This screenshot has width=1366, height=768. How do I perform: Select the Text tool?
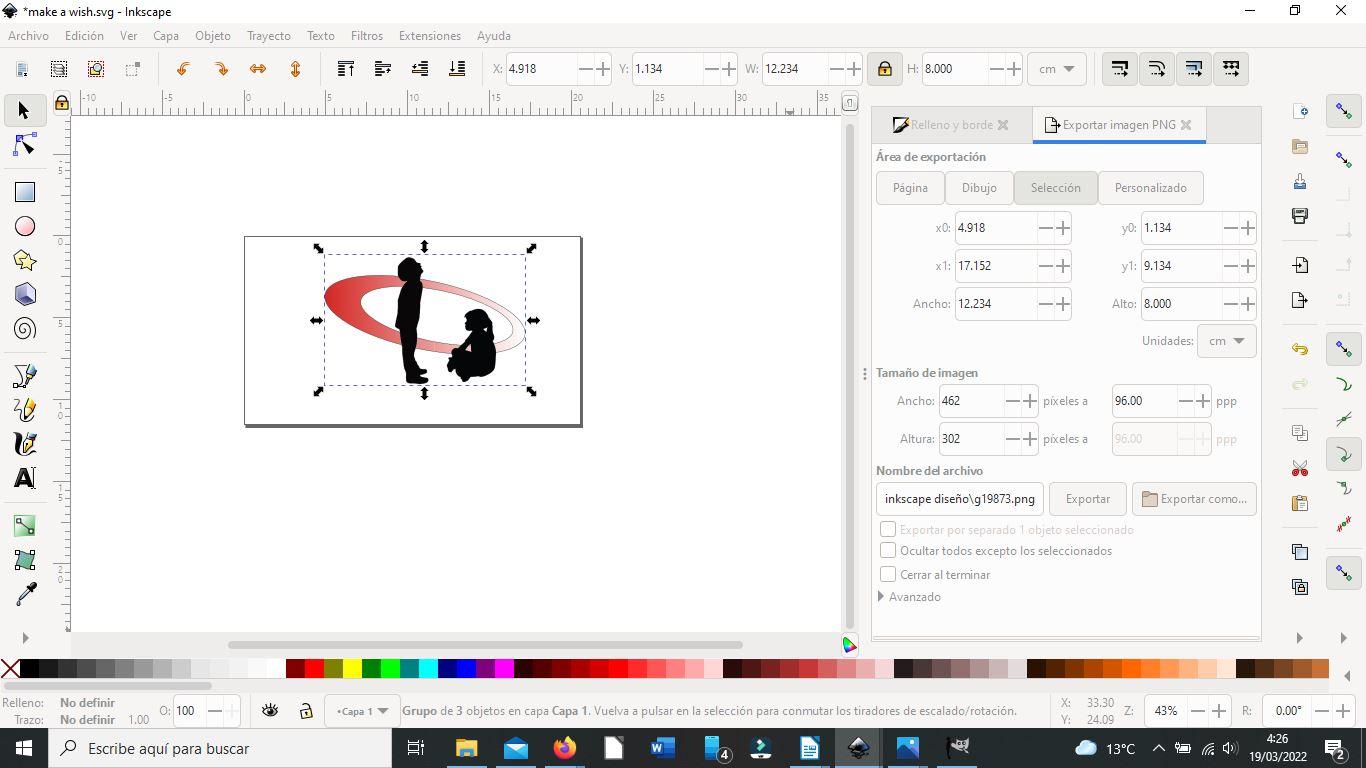24,478
